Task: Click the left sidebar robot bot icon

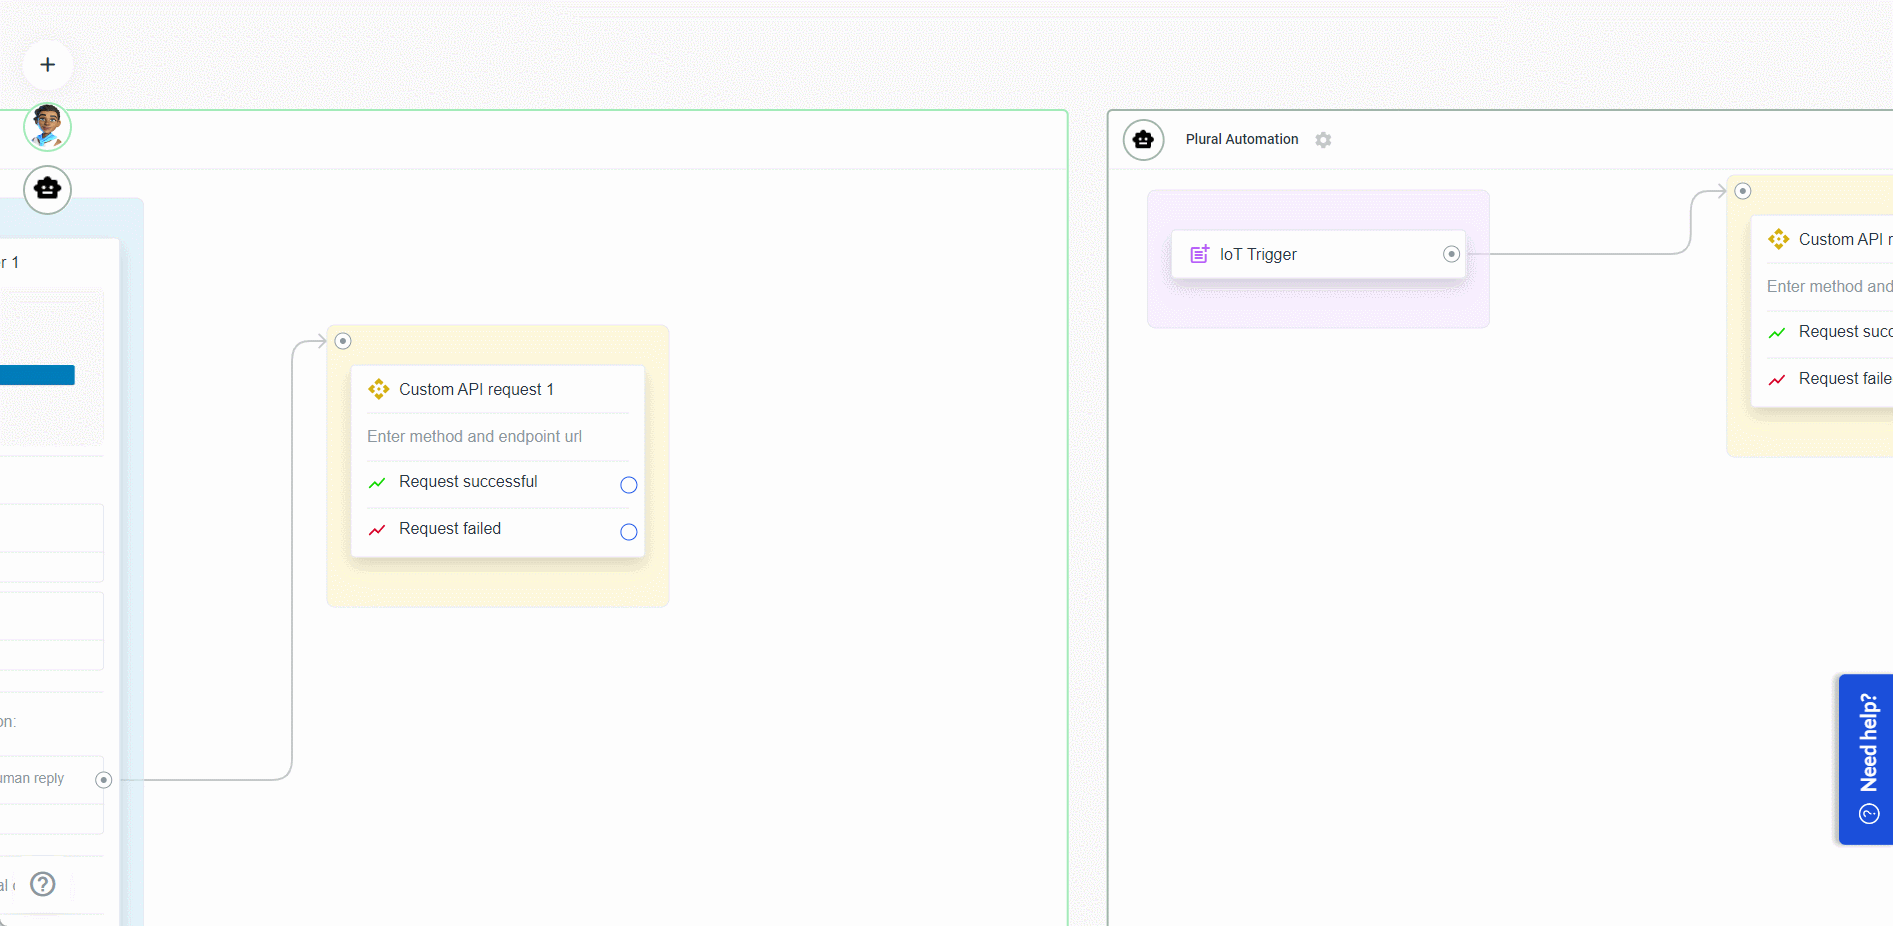Action: [x=47, y=189]
